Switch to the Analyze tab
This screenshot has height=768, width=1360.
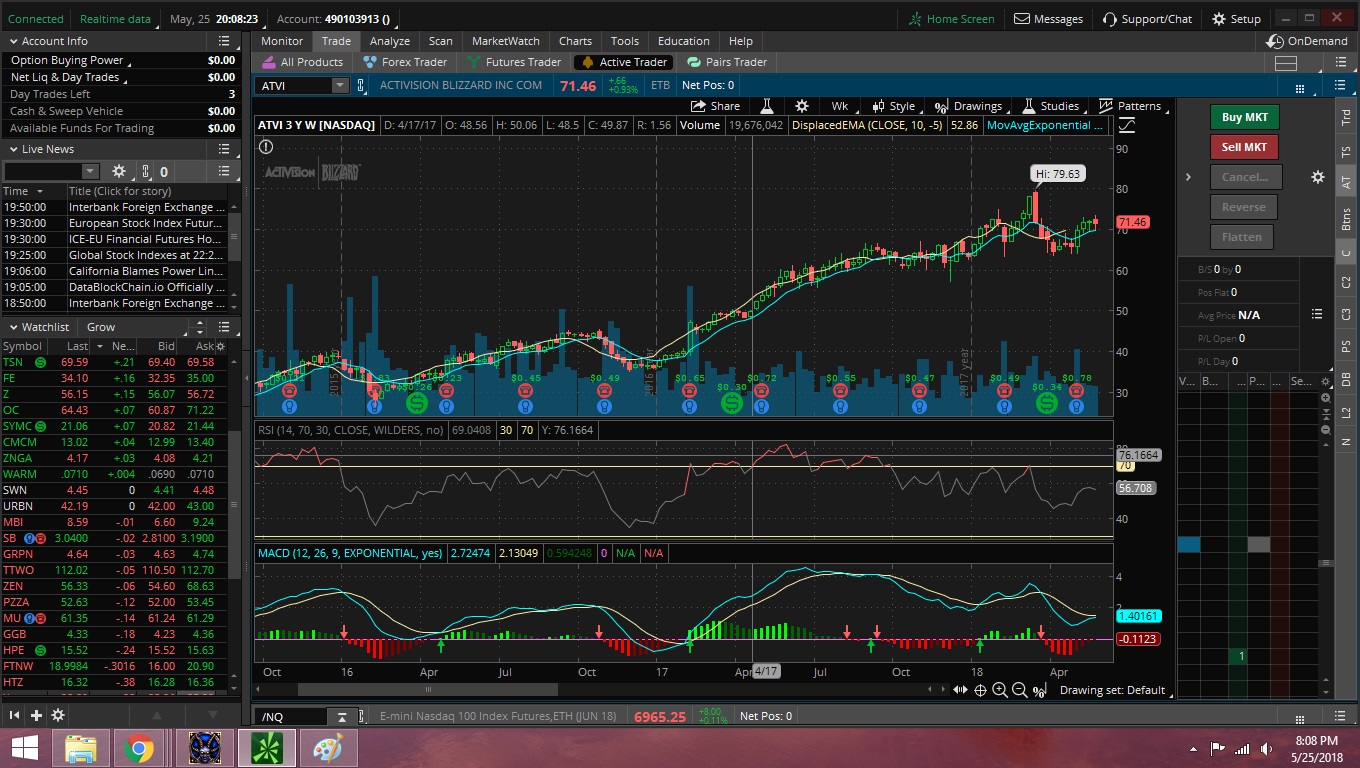[390, 41]
